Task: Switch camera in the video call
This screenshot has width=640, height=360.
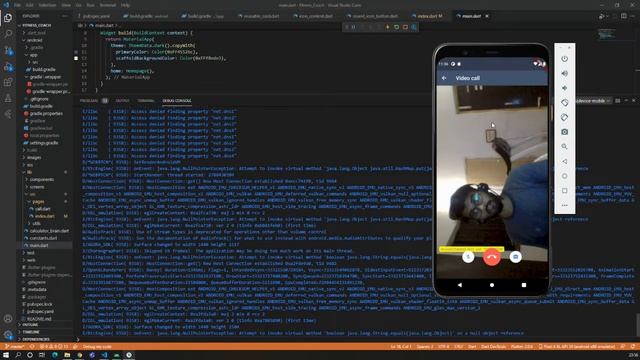Action: [x=516, y=257]
